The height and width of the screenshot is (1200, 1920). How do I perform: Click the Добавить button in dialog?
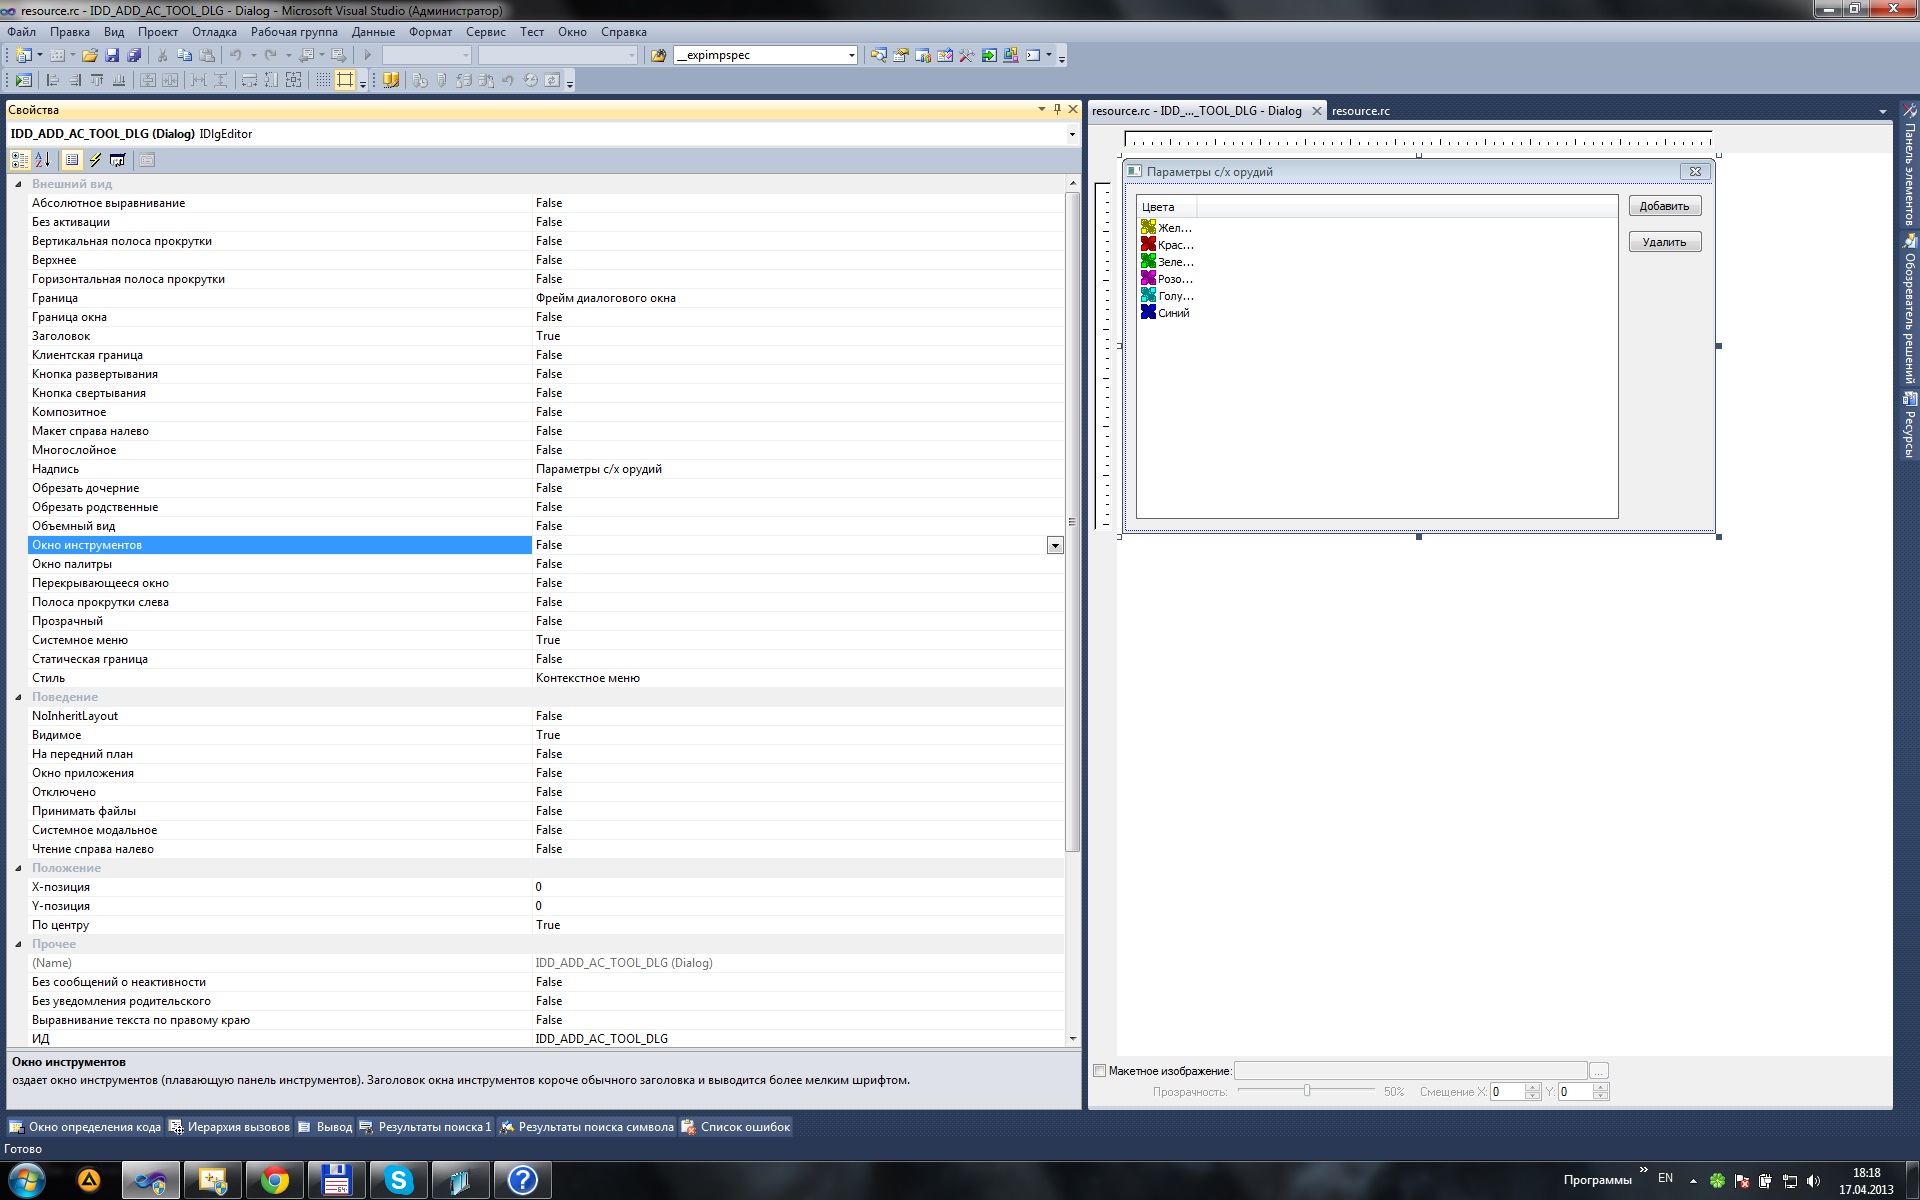[x=1664, y=206]
